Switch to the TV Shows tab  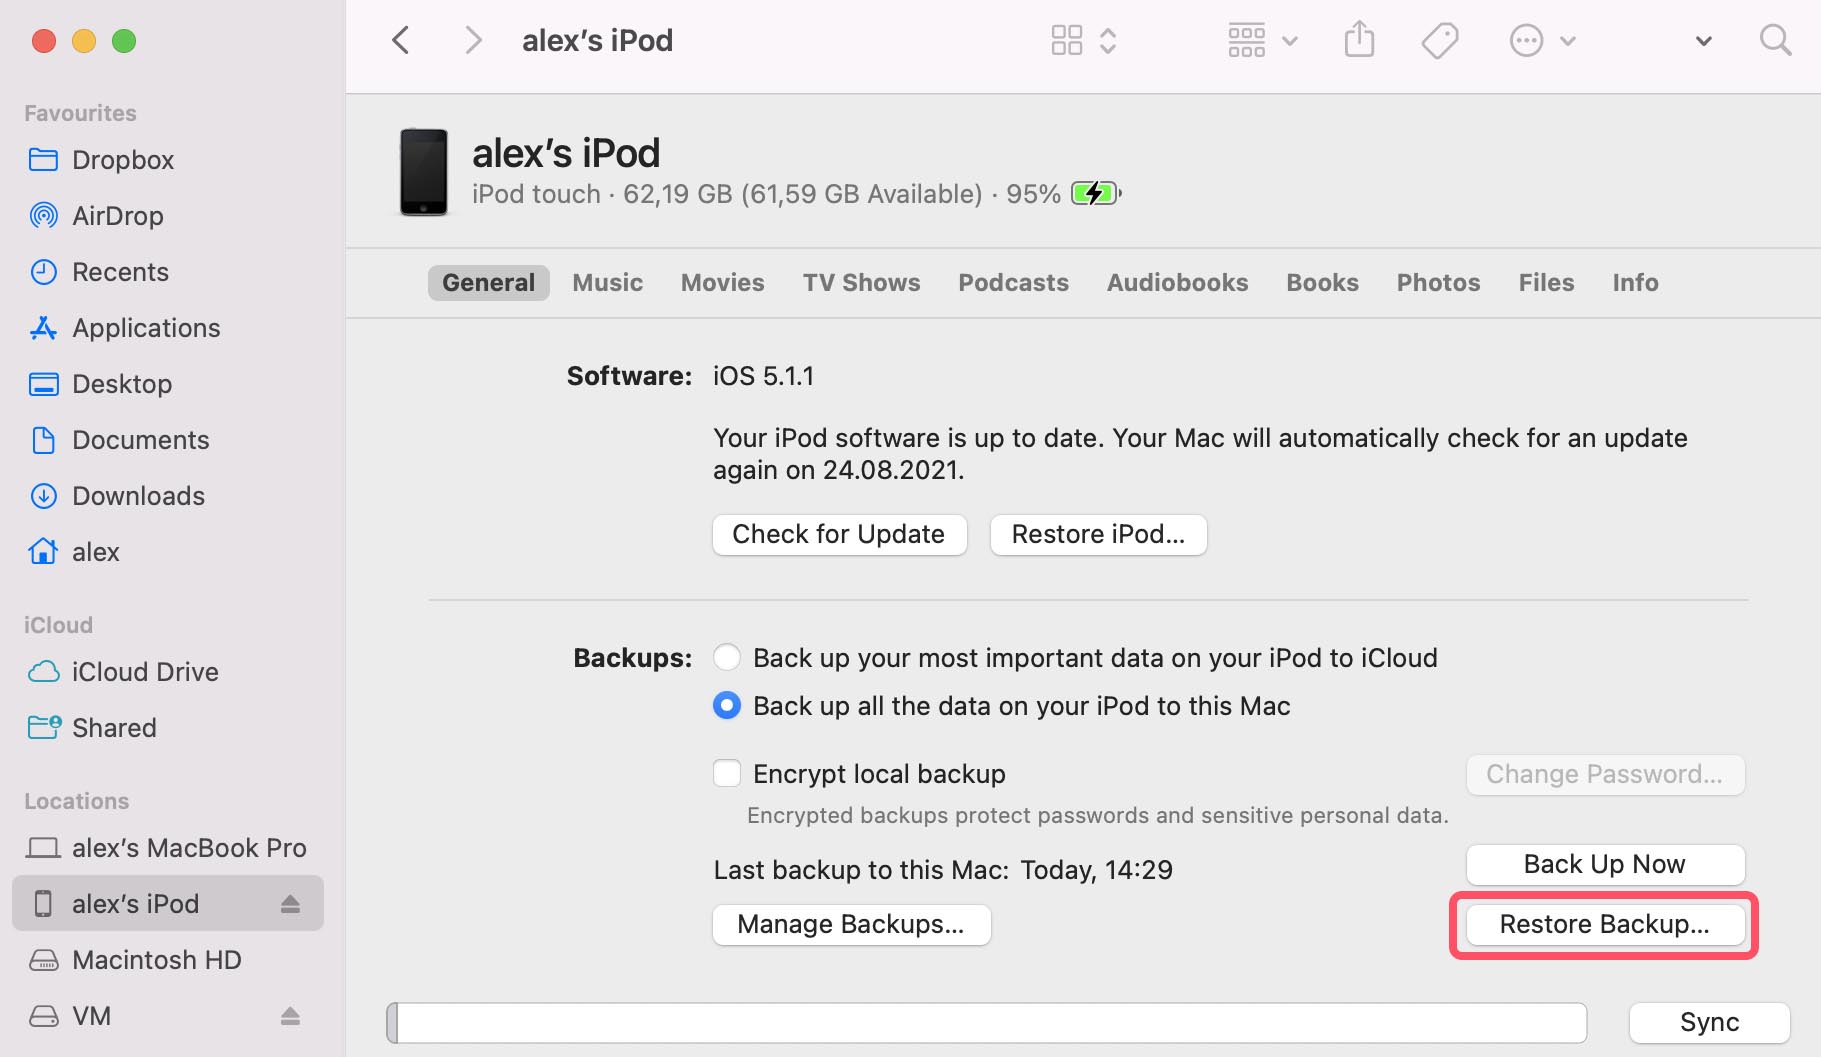point(862,283)
